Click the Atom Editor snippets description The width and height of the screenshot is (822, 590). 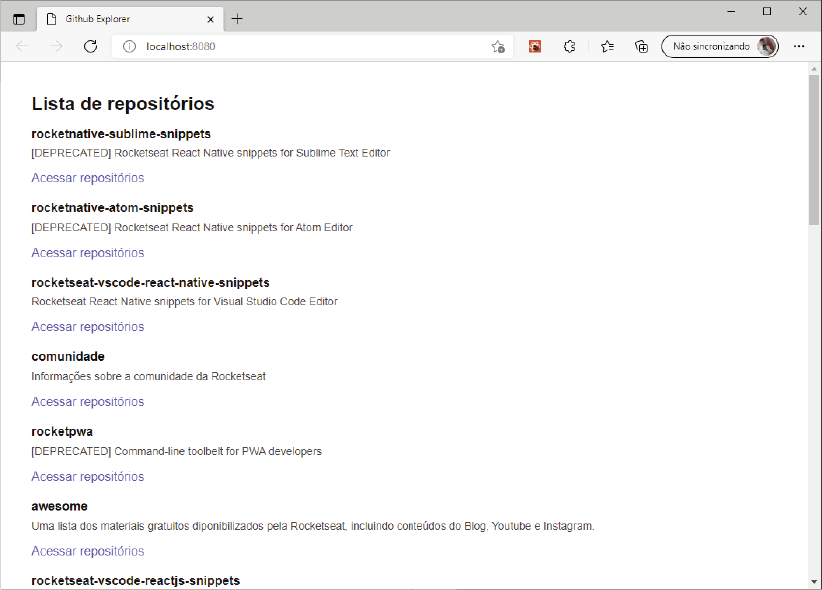click(192, 228)
